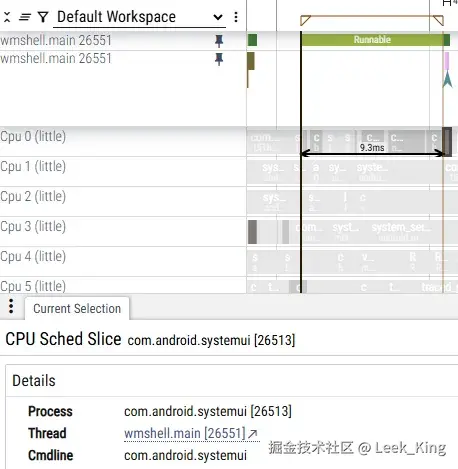Image resolution: width=458 pixels, height=469 pixels.
Task: Click the dark selected slice on Cpu 0
Action: point(447,141)
